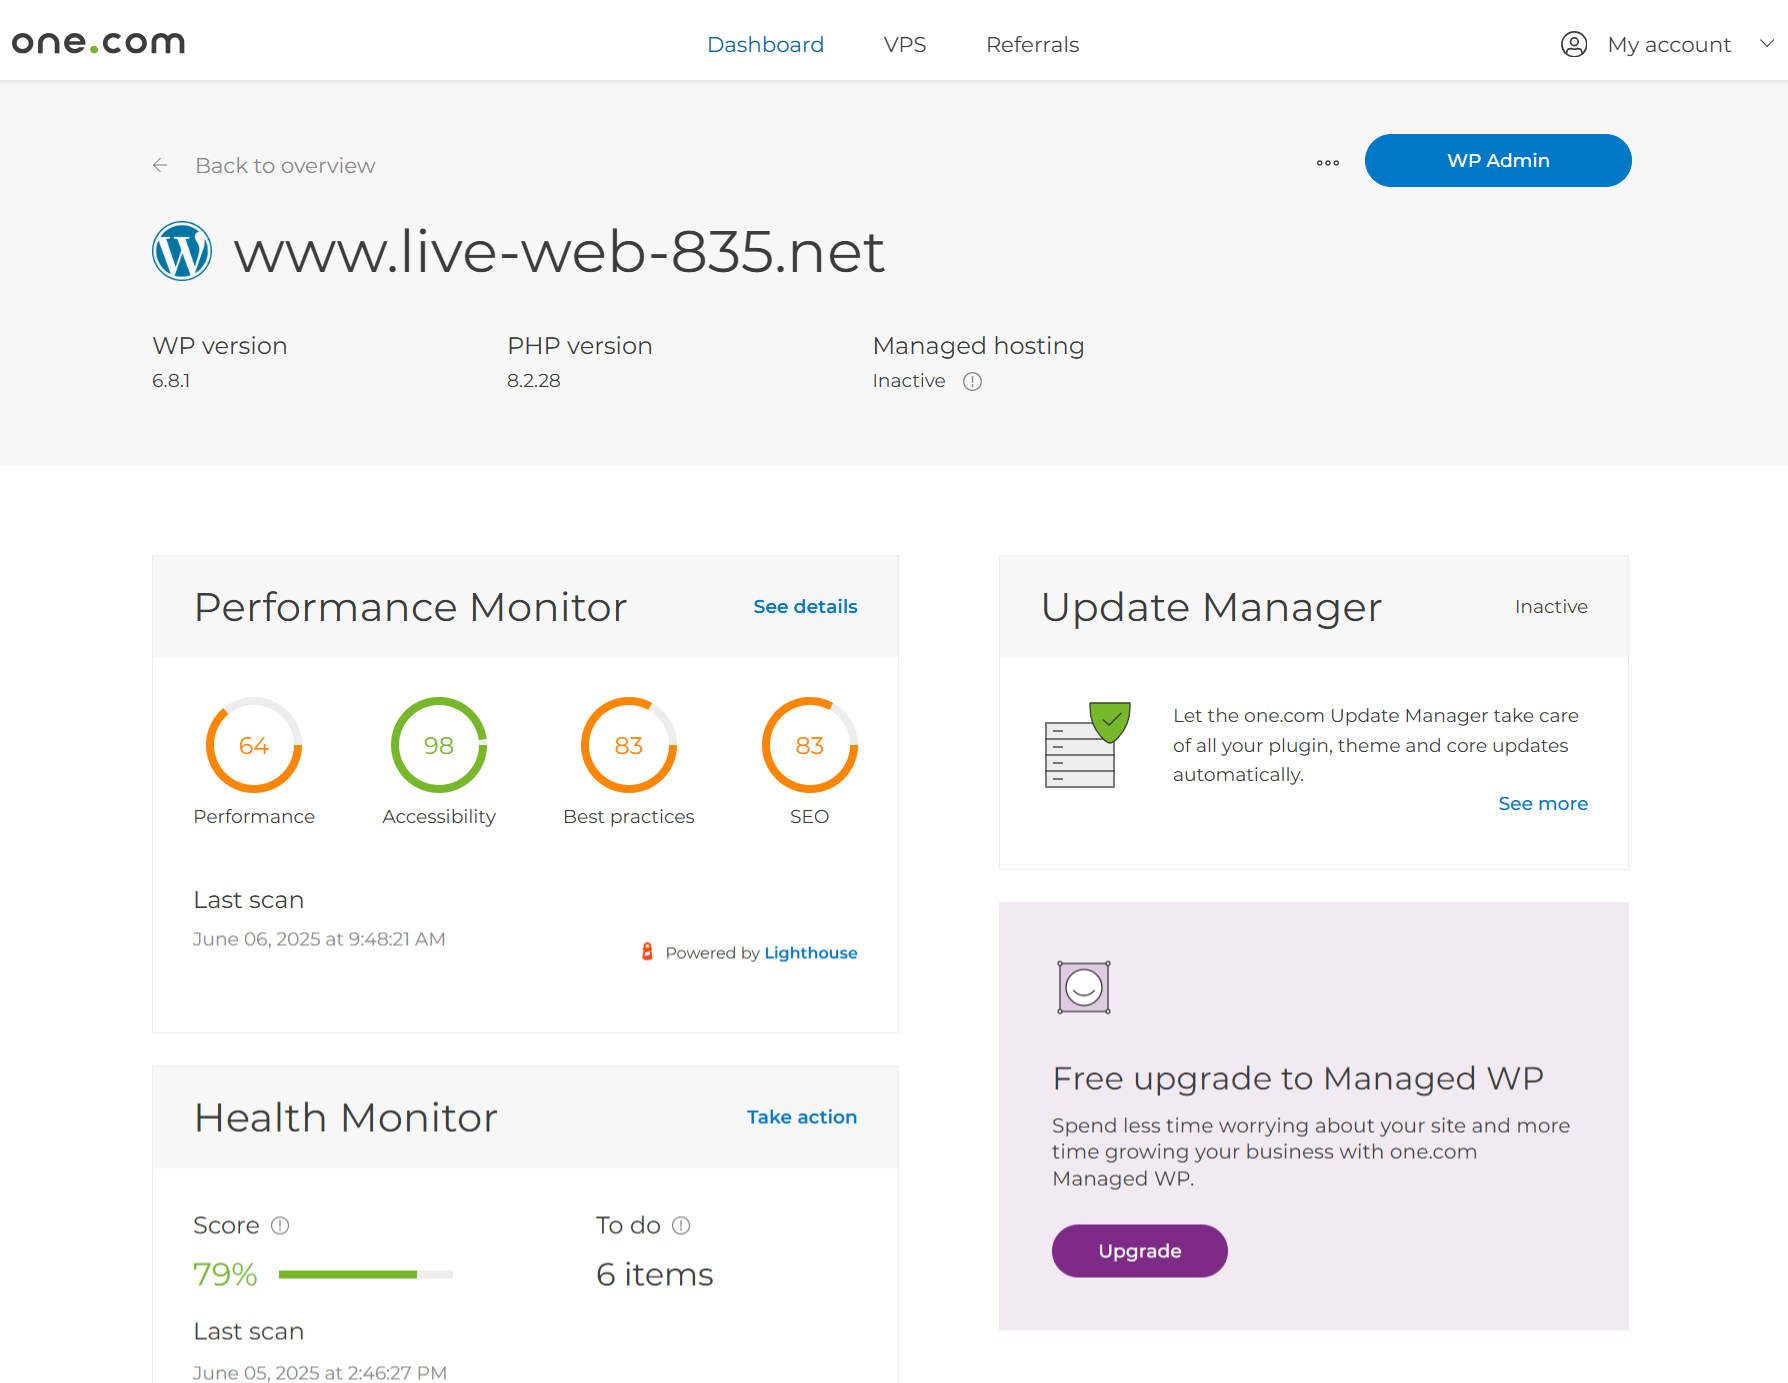Click the one.com logo
The image size is (1788, 1383).
point(98,43)
